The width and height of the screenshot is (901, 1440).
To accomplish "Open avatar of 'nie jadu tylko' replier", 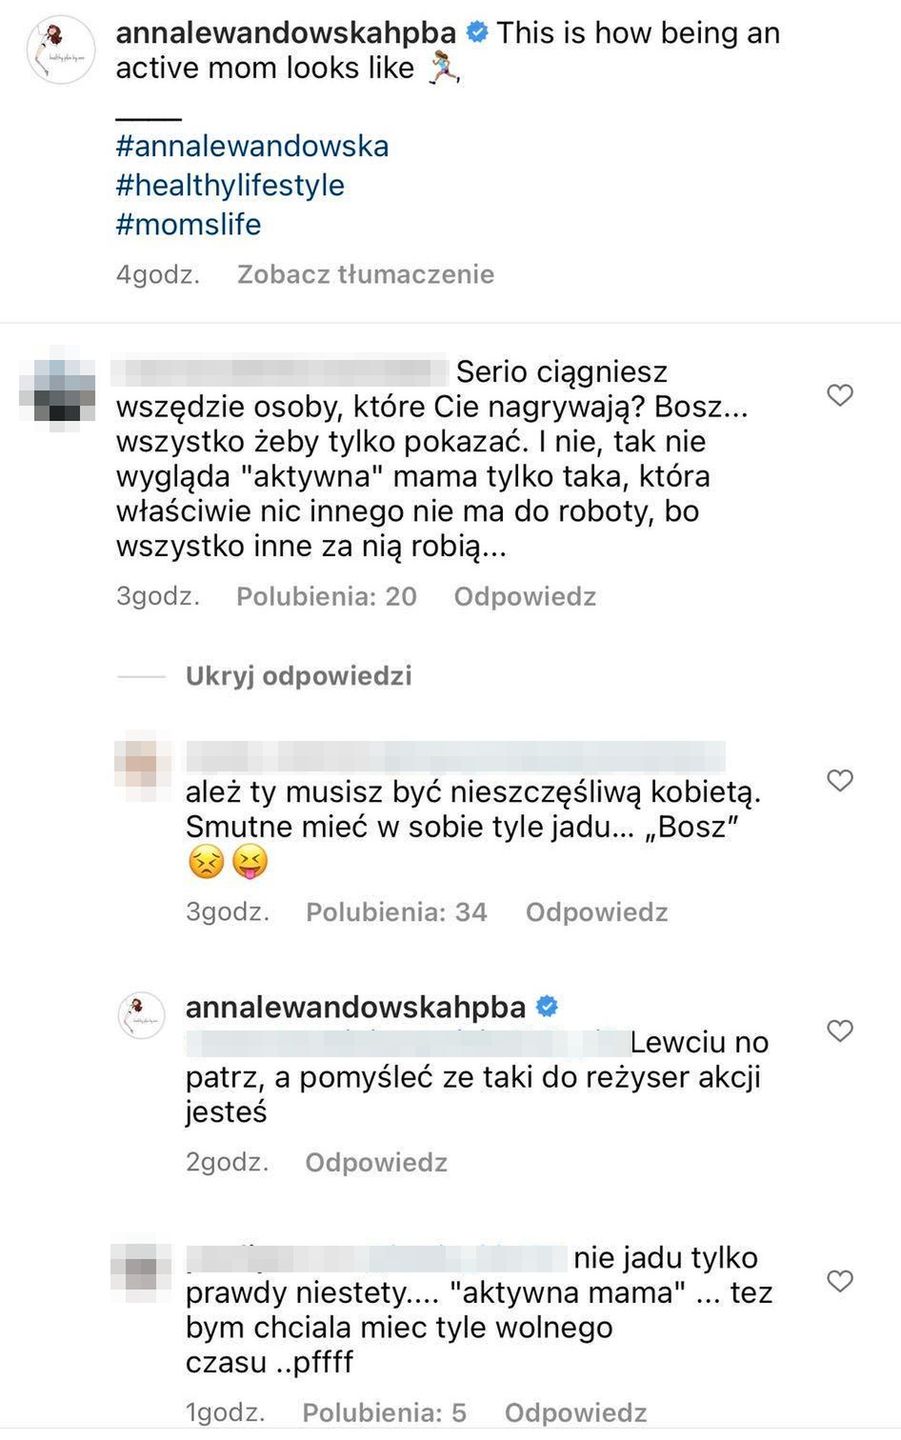I will (x=141, y=1273).
